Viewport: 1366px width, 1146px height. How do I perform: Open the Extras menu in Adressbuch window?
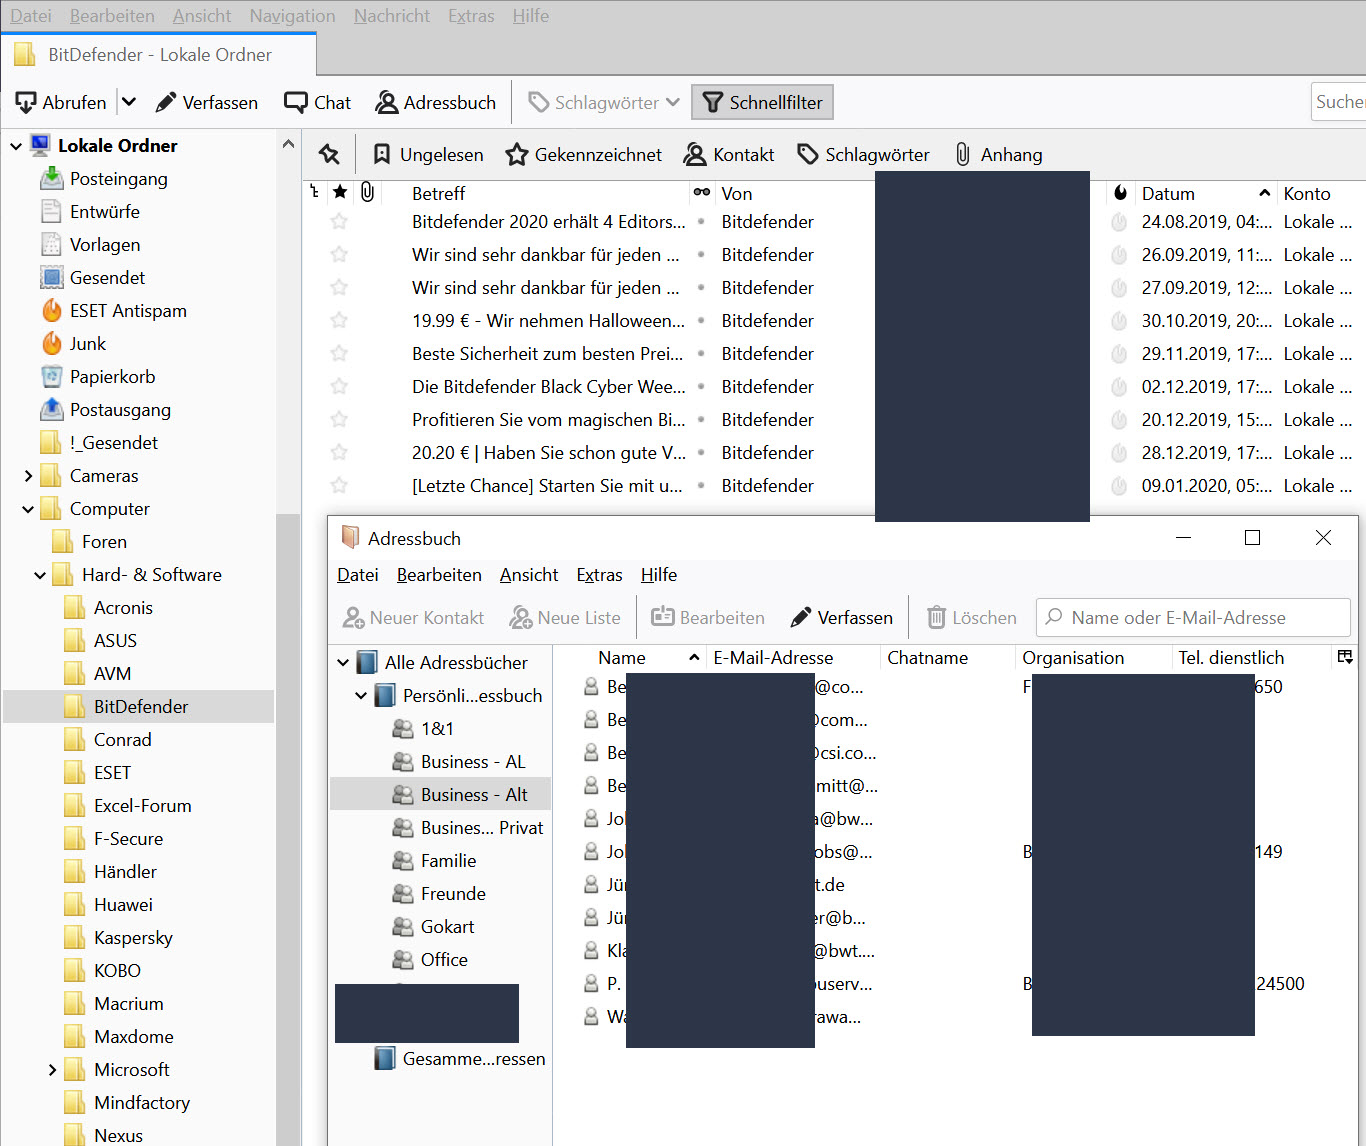point(599,575)
